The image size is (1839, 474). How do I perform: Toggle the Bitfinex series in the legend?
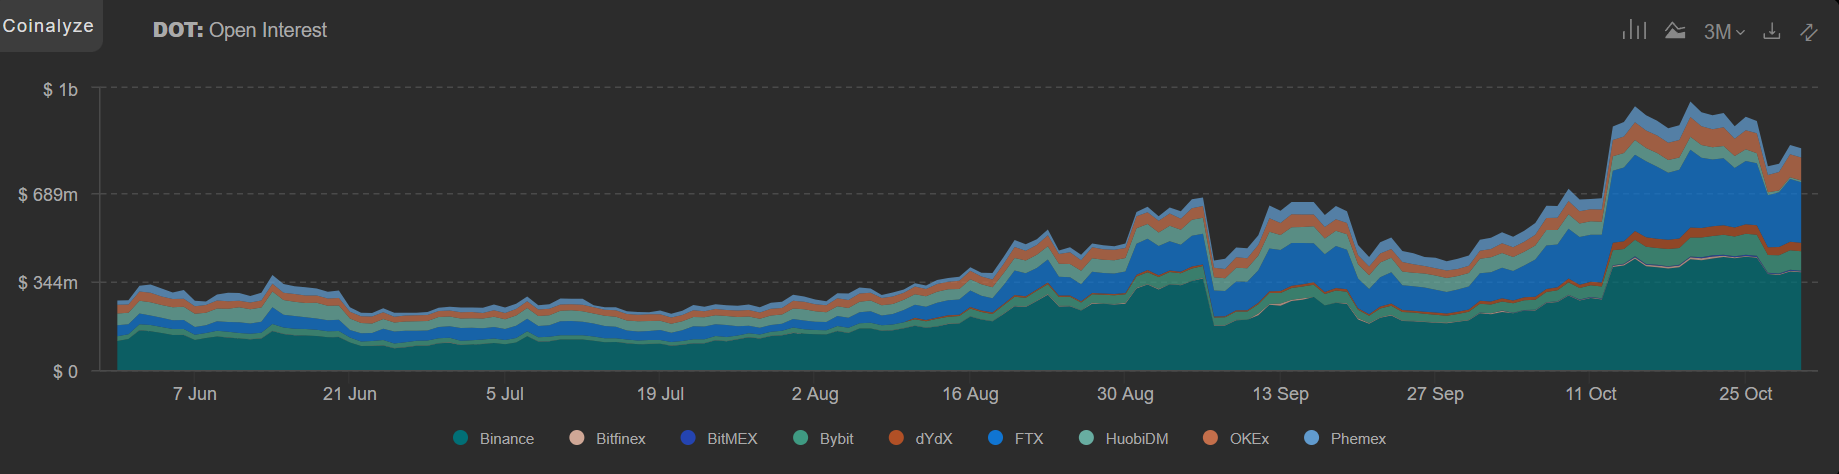pyautogui.click(x=607, y=438)
